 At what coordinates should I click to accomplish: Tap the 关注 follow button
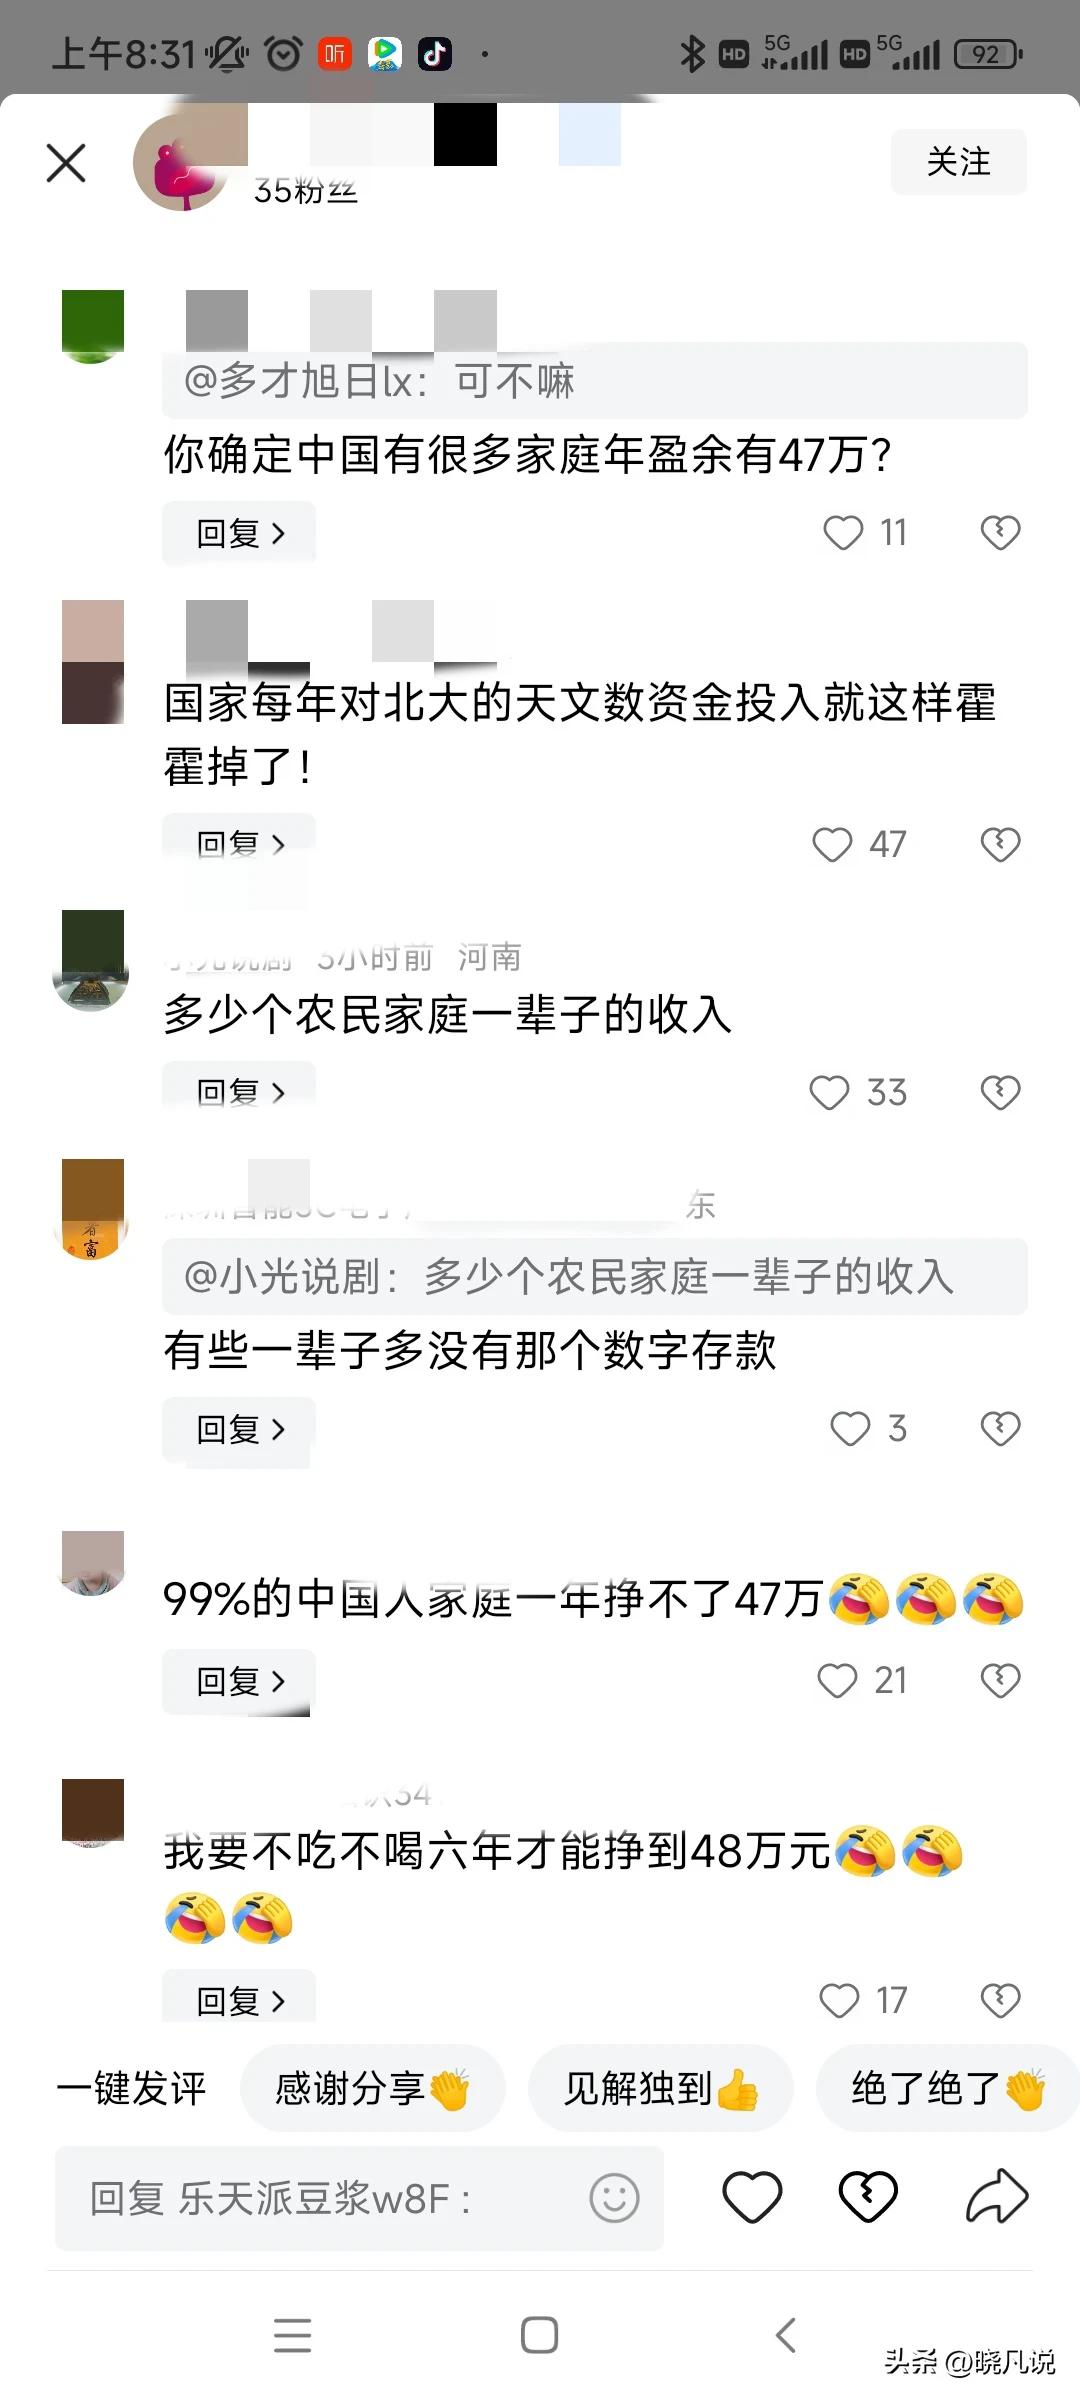958,162
